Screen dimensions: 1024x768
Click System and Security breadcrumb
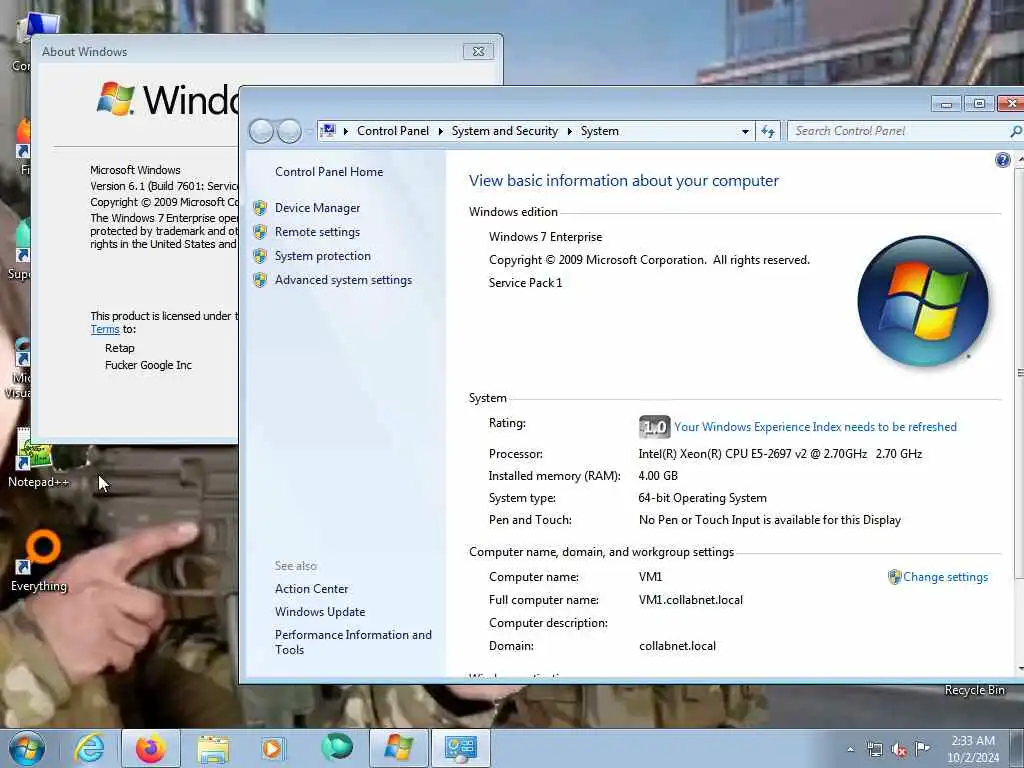coord(505,131)
